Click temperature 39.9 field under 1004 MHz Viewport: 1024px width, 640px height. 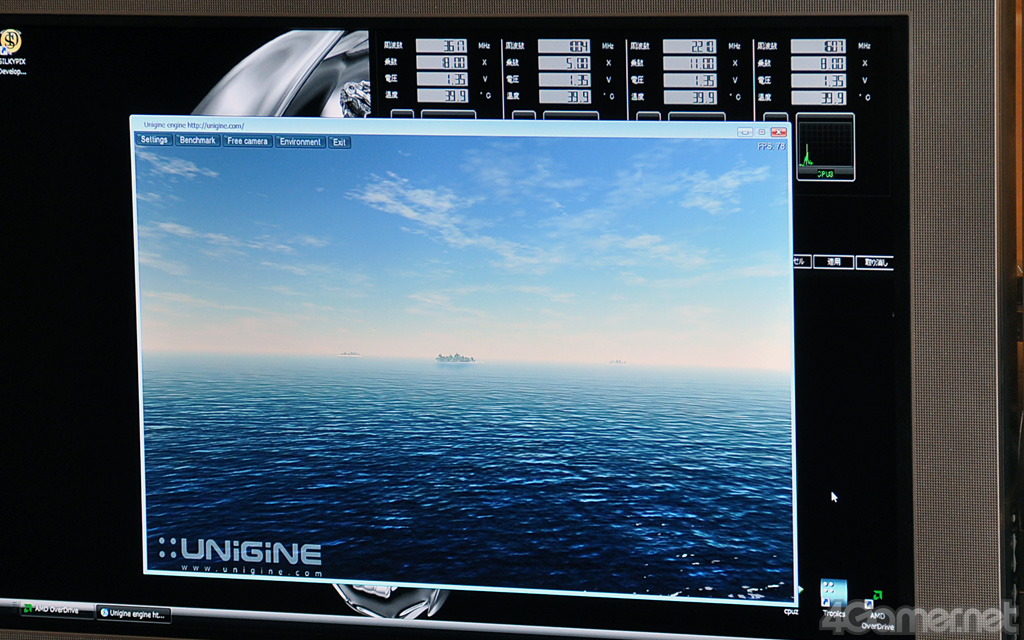565,97
